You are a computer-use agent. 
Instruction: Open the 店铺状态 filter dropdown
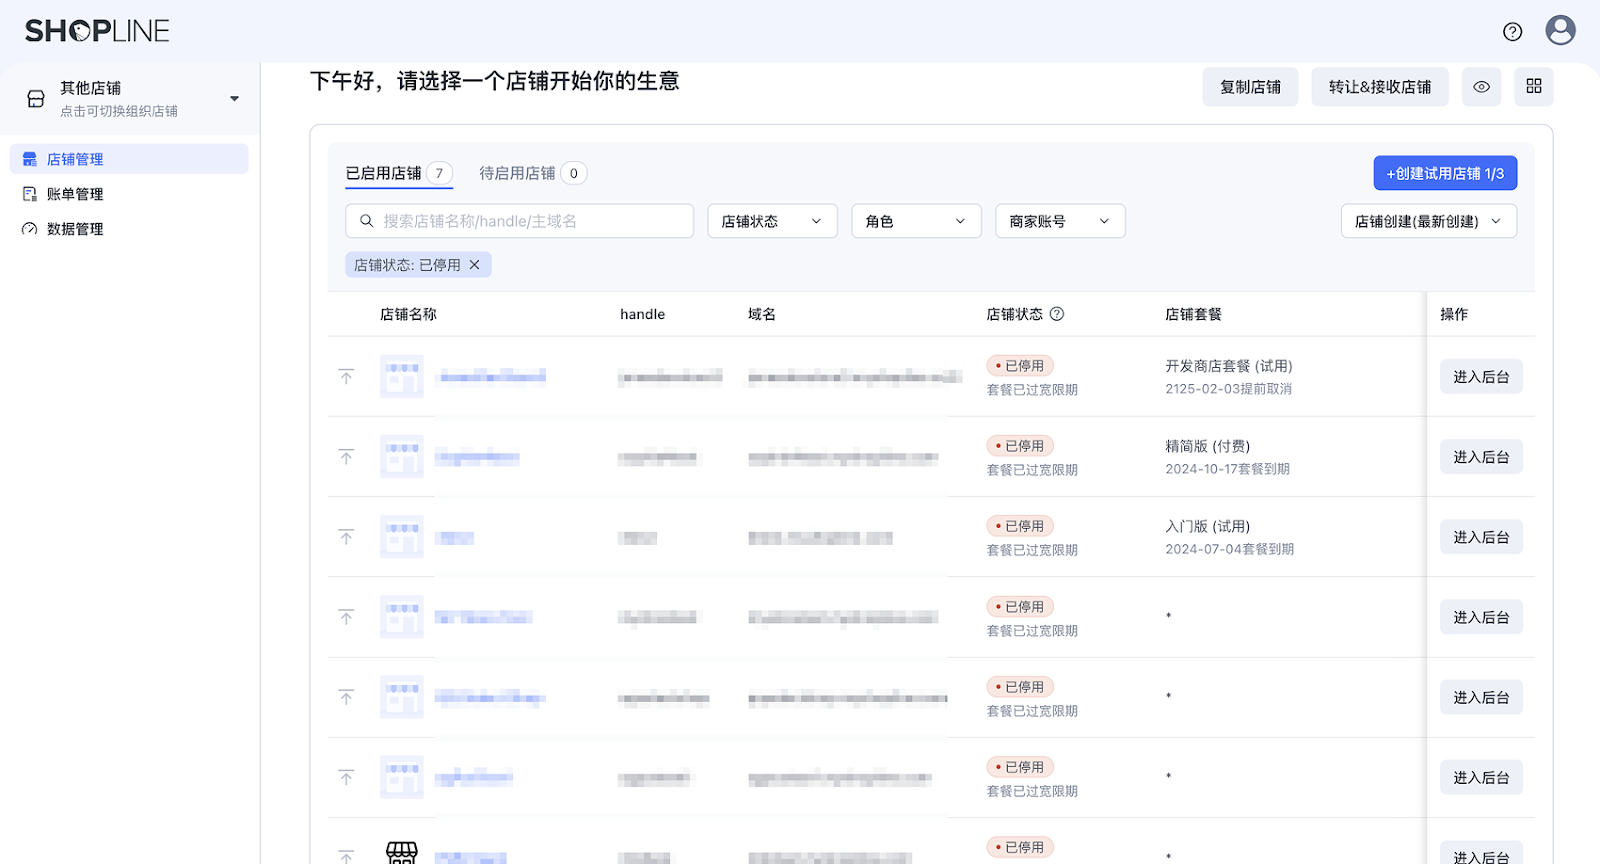[x=772, y=221]
